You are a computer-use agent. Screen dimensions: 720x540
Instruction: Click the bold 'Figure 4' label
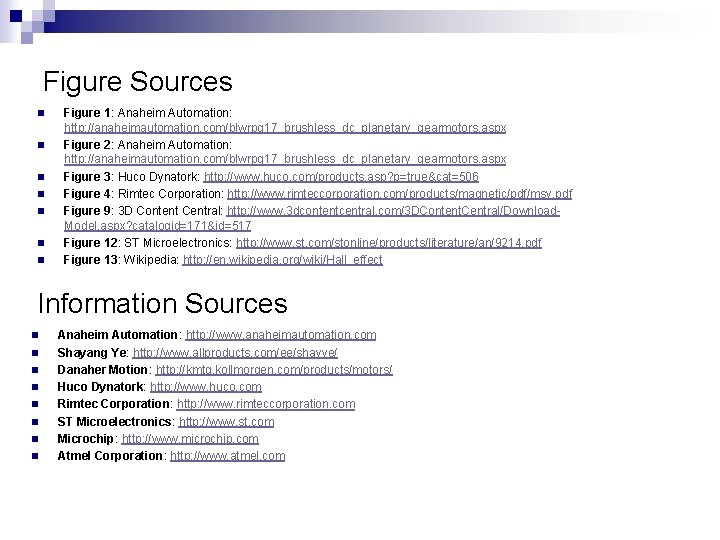pos(87,194)
